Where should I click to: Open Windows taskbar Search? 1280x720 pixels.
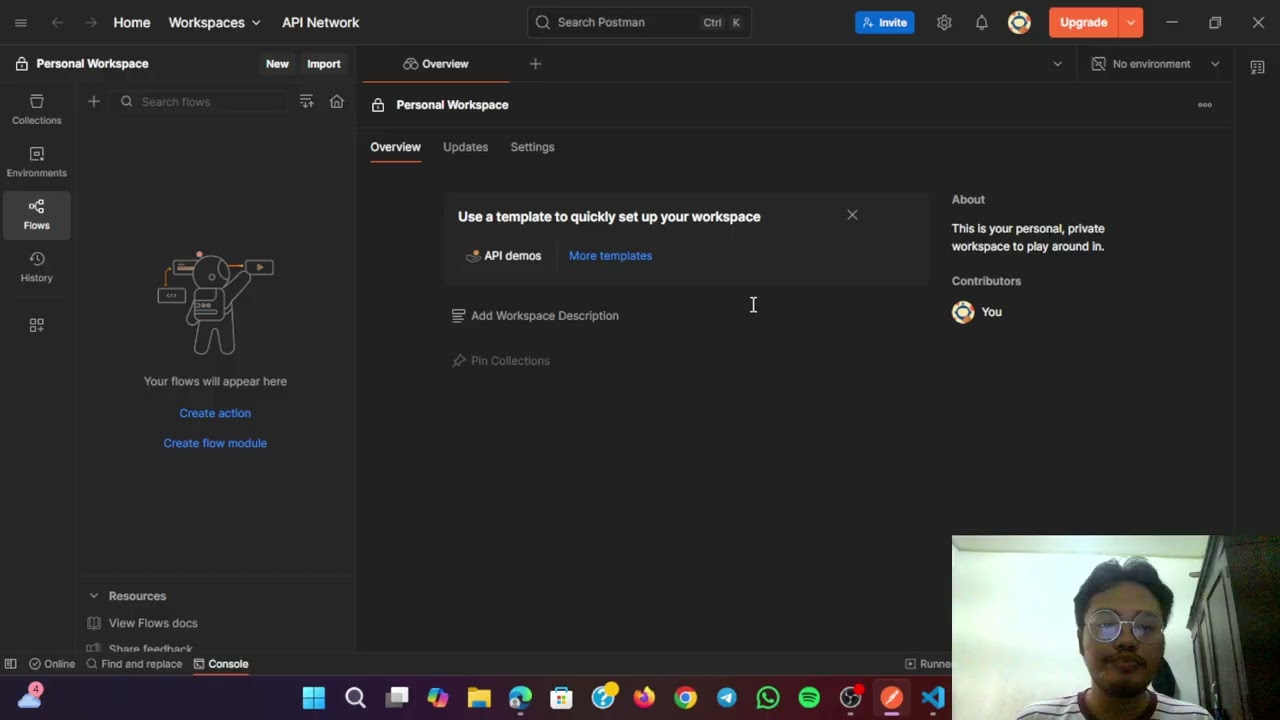click(355, 697)
